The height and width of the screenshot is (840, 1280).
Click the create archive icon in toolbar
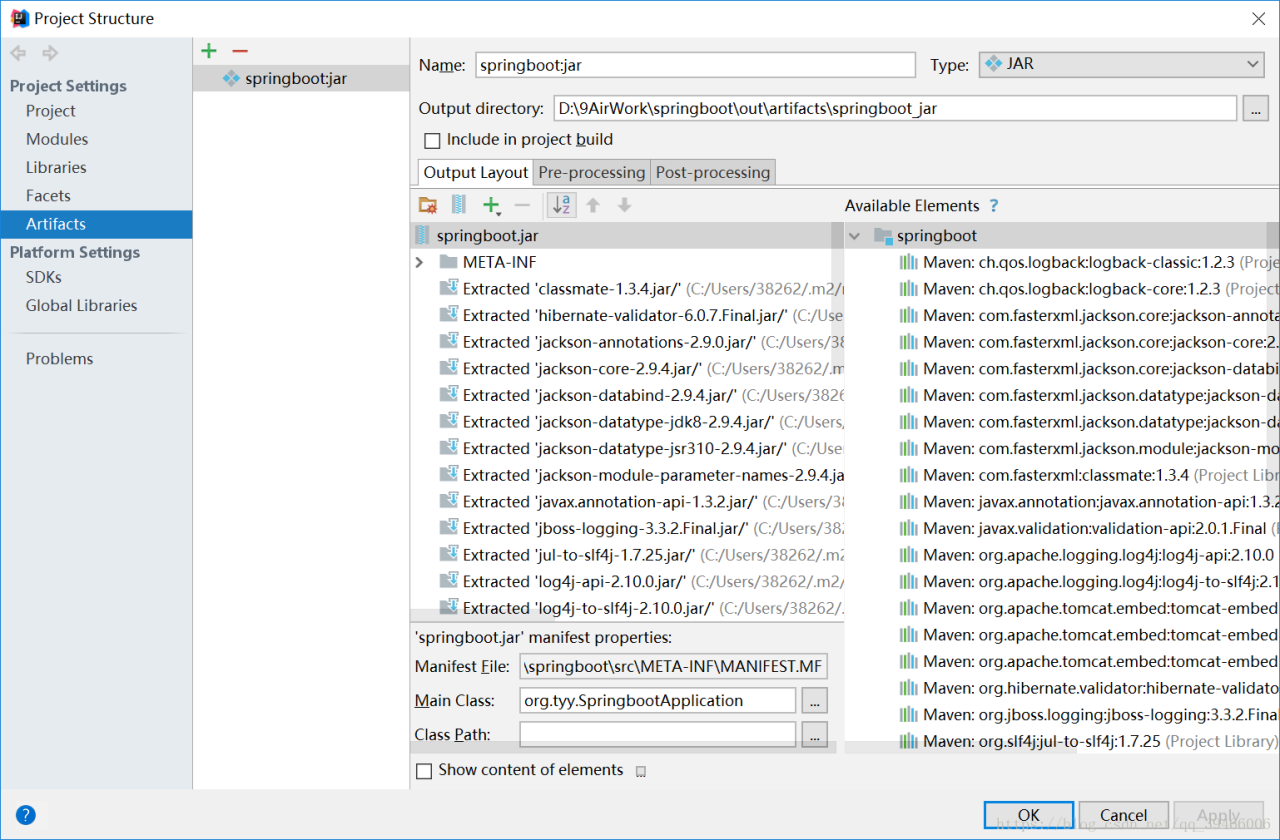459,205
